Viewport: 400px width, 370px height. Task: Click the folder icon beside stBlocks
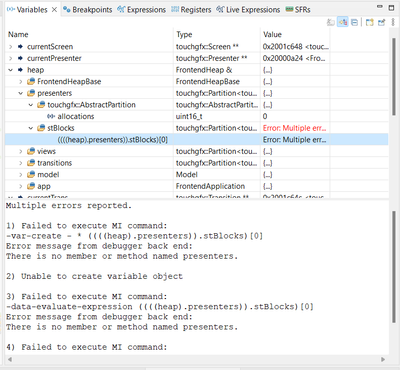click(x=41, y=128)
